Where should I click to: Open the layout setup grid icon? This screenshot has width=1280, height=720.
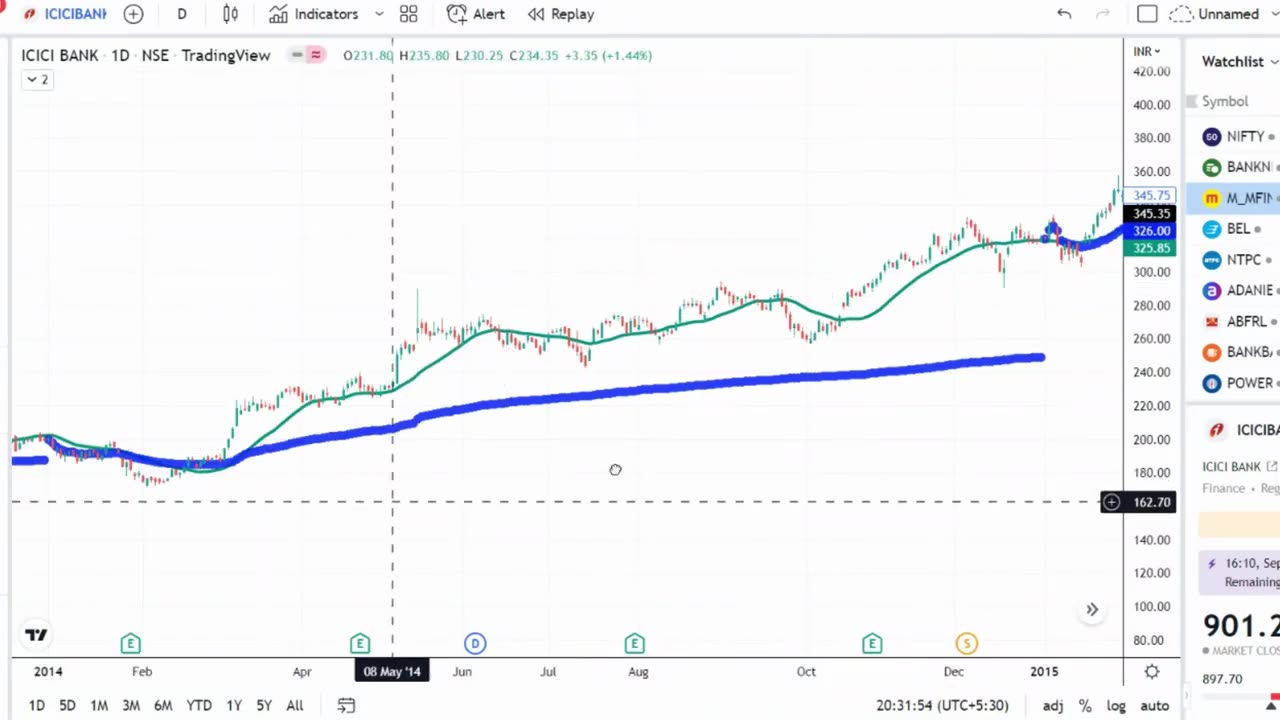[408, 14]
